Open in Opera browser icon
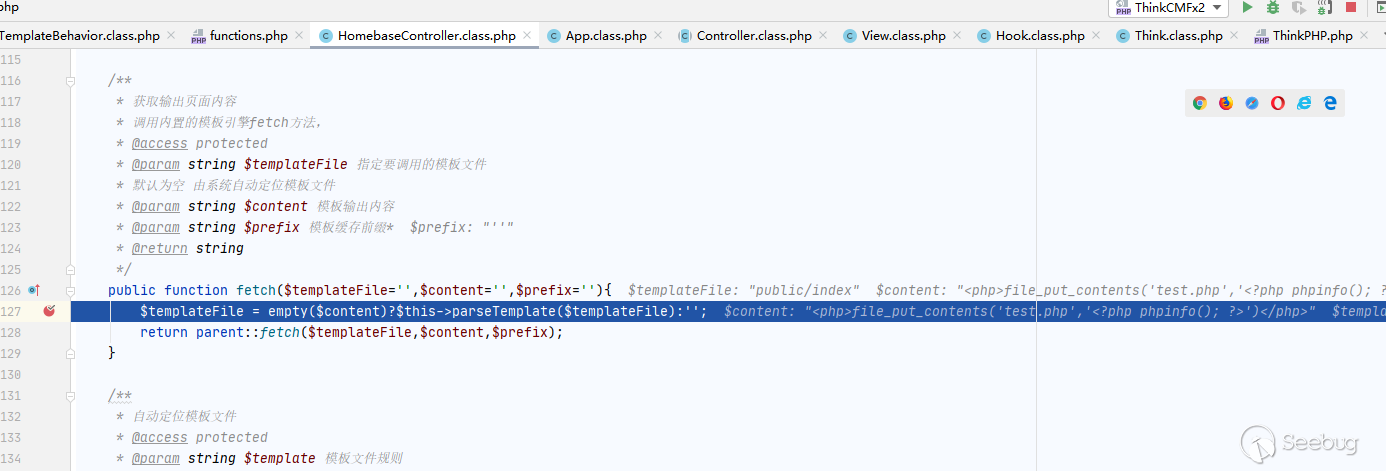The width and height of the screenshot is (1386, 471). [x=1278, y=103]
